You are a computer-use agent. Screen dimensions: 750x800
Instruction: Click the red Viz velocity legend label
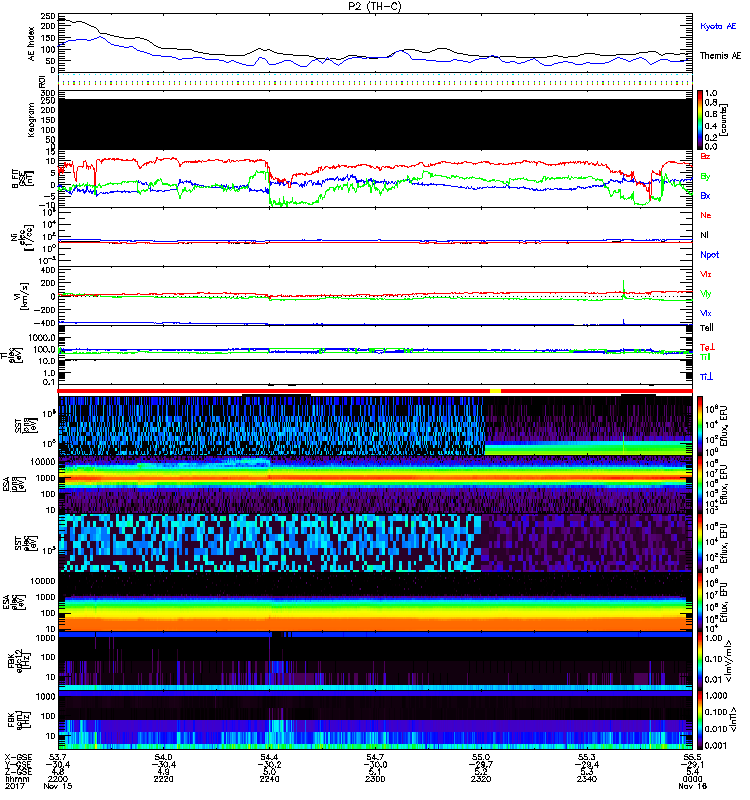[704, 274]
